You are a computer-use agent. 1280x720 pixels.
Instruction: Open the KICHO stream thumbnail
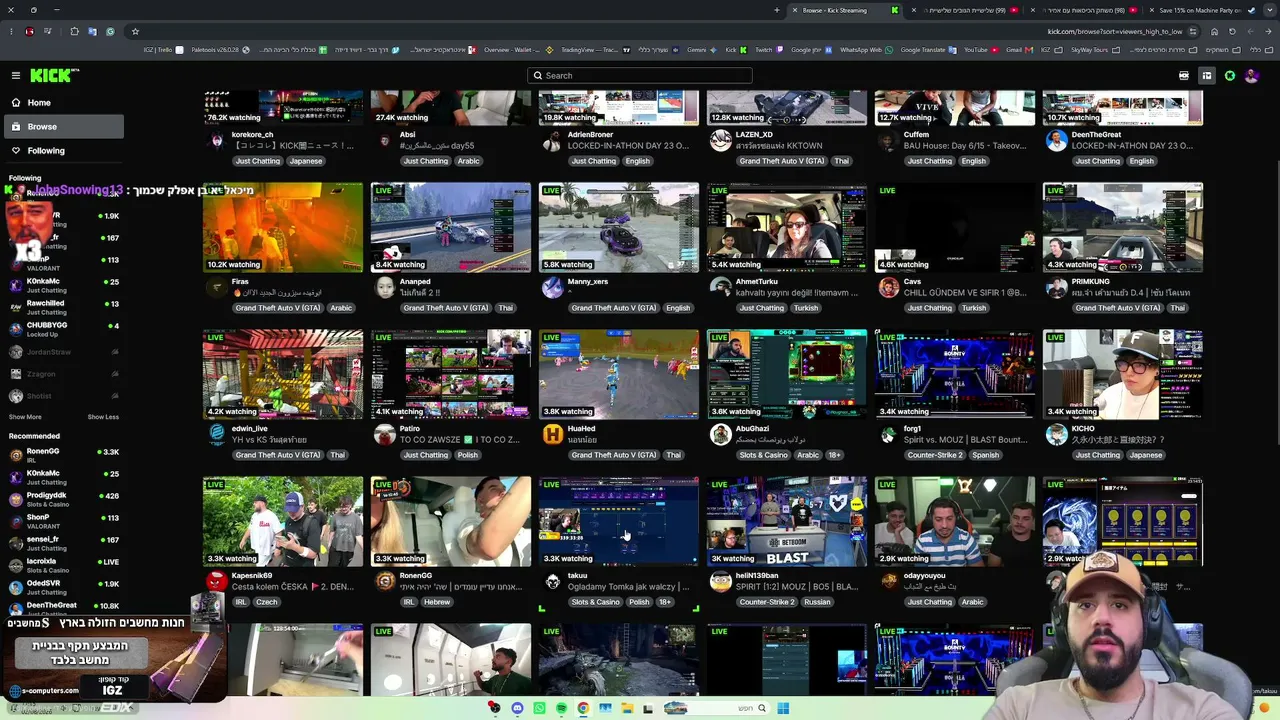point(1123,374)
